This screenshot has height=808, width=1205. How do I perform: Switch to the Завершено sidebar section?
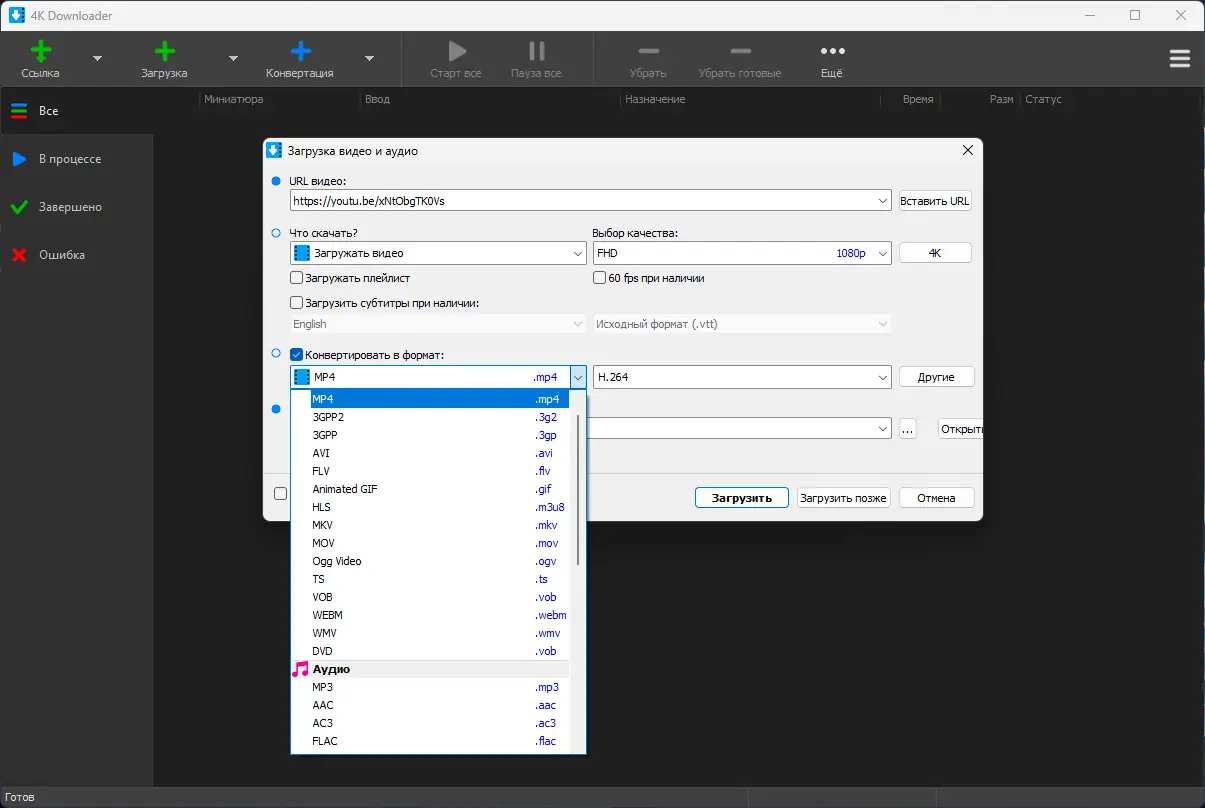pyautogui.click(x=70, y=207)
